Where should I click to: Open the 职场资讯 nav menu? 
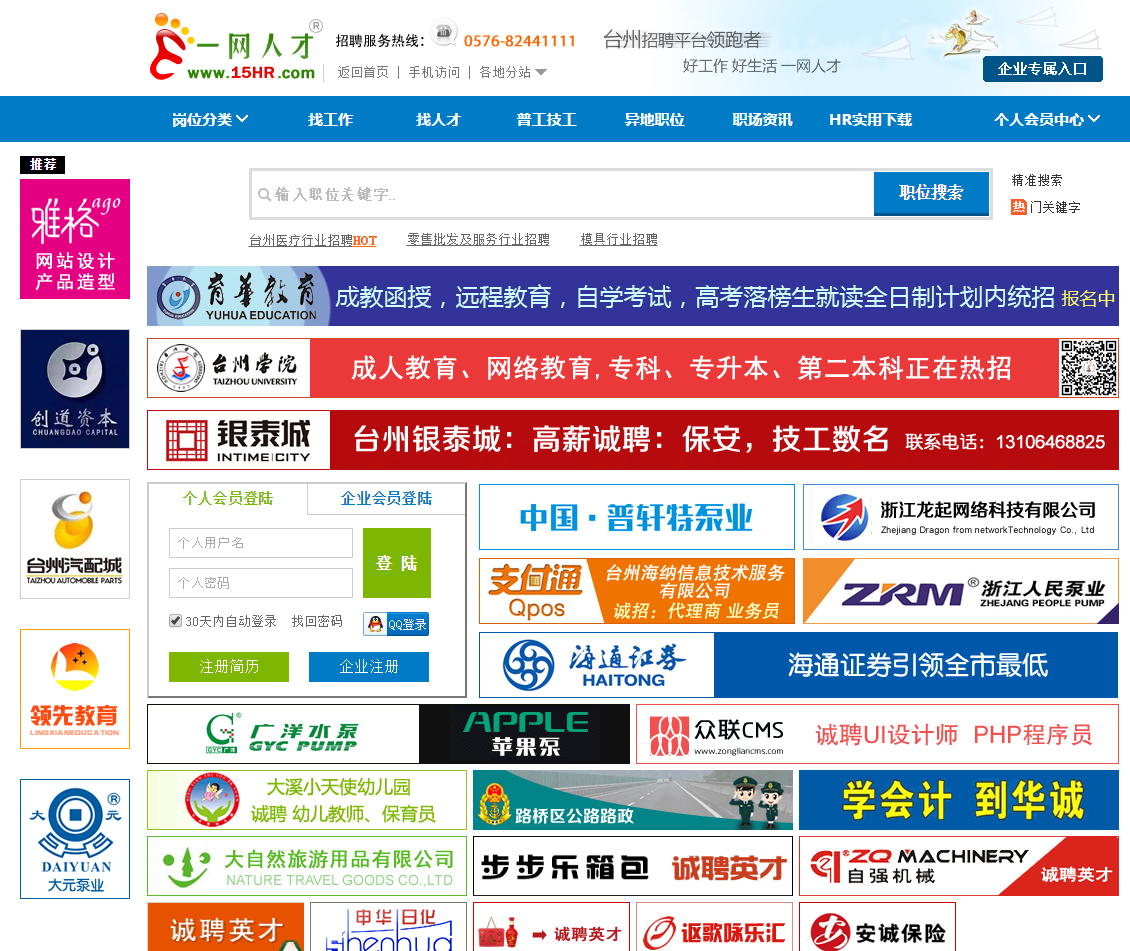[x=762, y=120]
